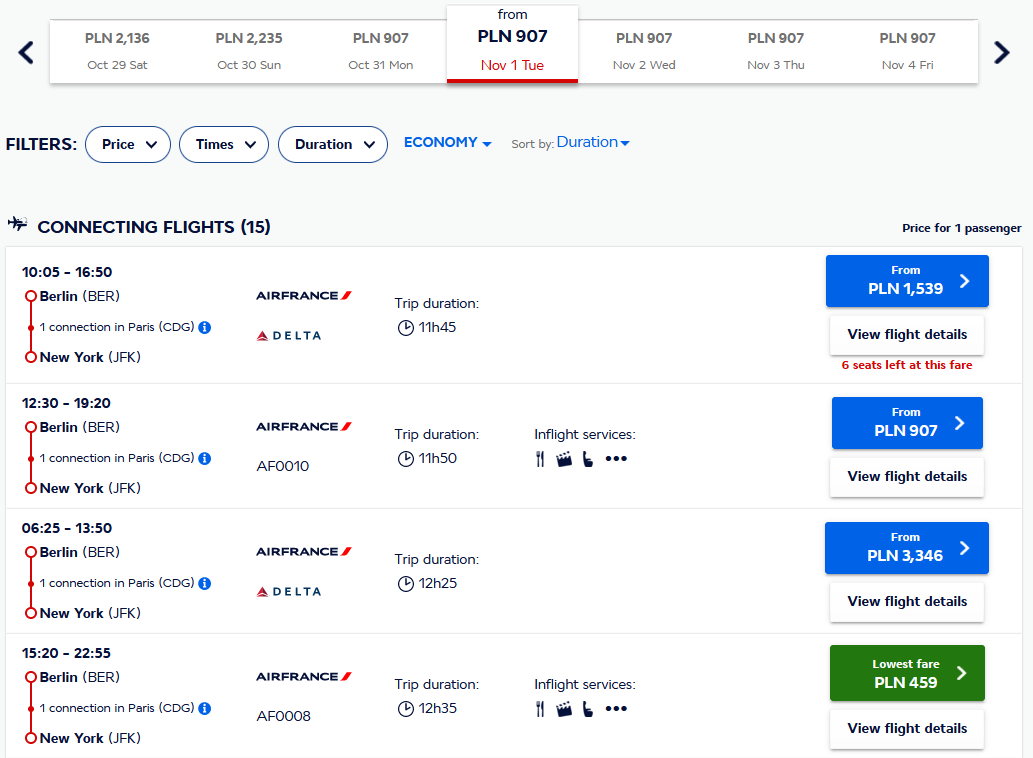Click the 06:25 - 13:50 flight time

[67, 528]
